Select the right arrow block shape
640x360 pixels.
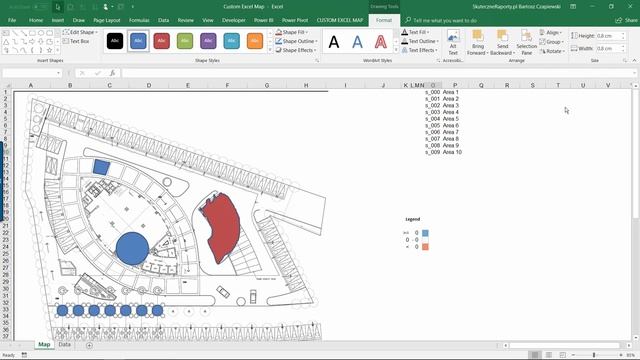tap(32, 42)
